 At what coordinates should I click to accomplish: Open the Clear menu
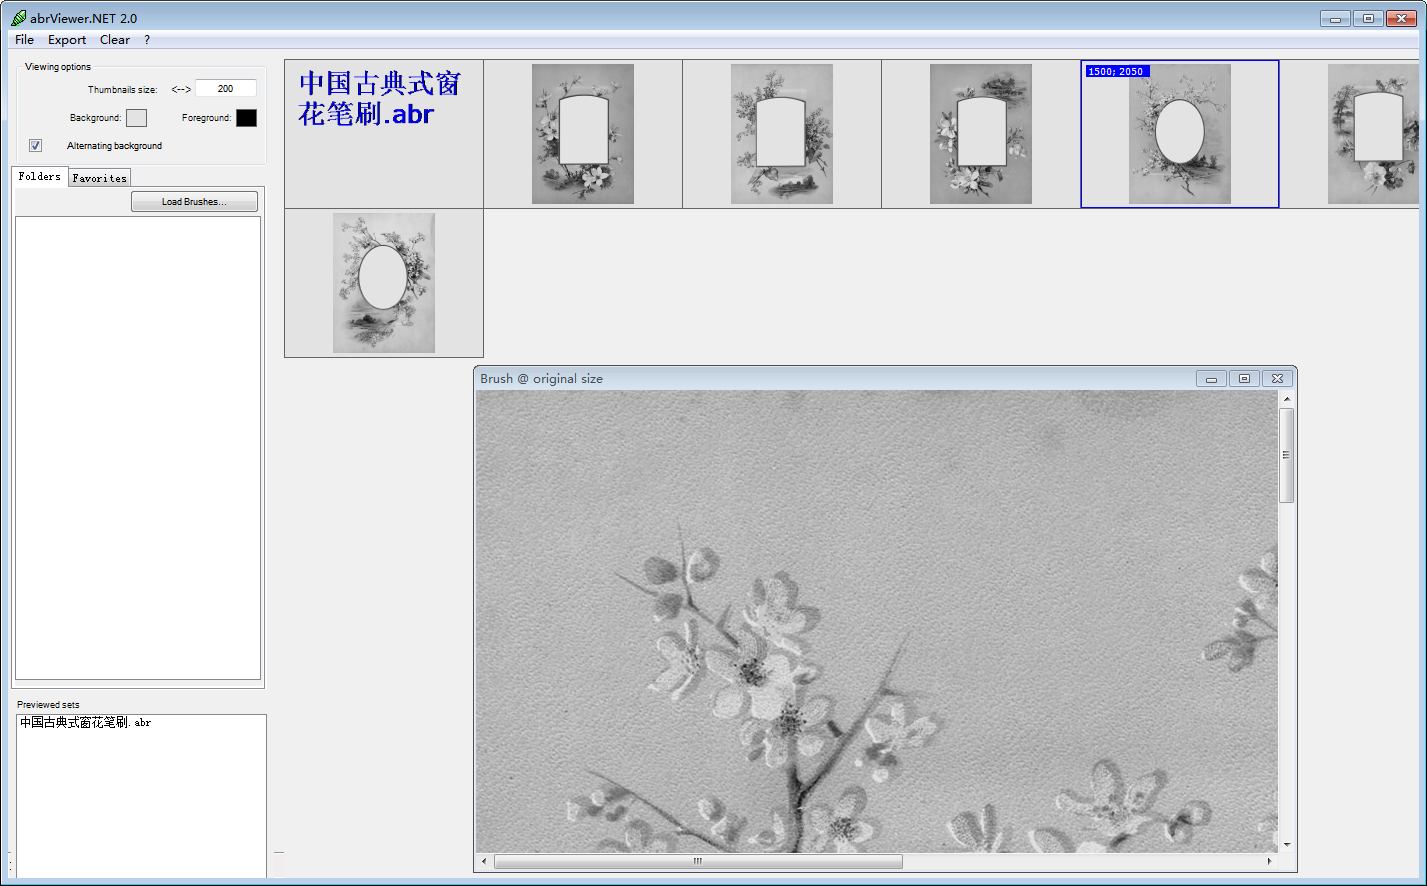pyautogui.click(x=115, y=40)
